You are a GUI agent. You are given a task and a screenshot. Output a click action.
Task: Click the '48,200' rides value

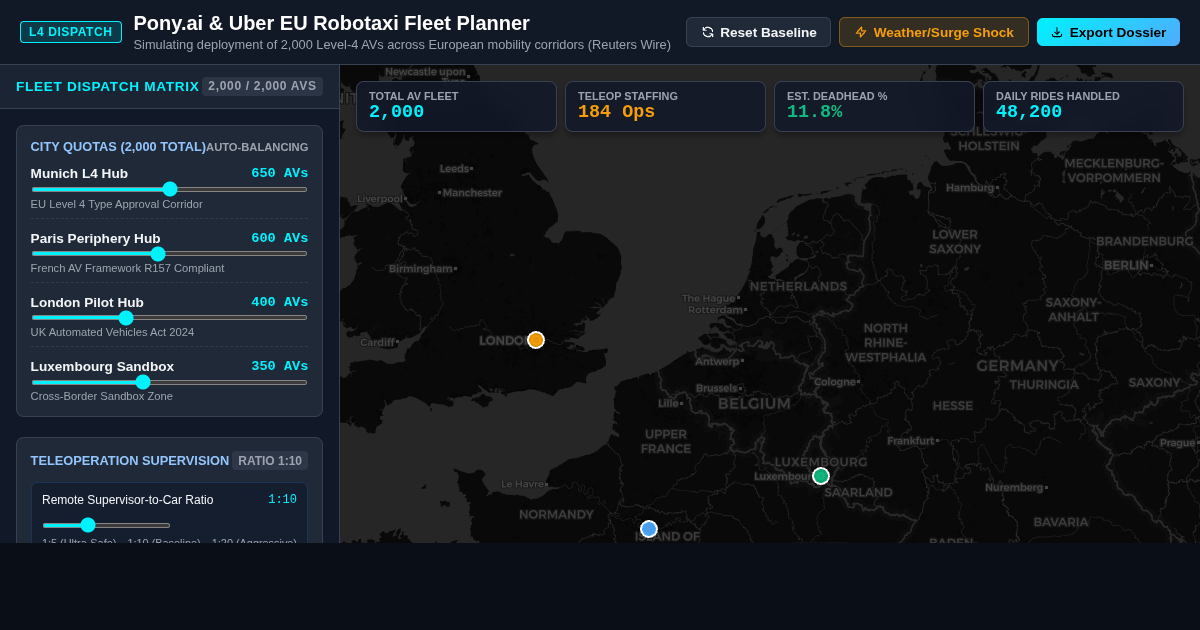pos(1029,112)
